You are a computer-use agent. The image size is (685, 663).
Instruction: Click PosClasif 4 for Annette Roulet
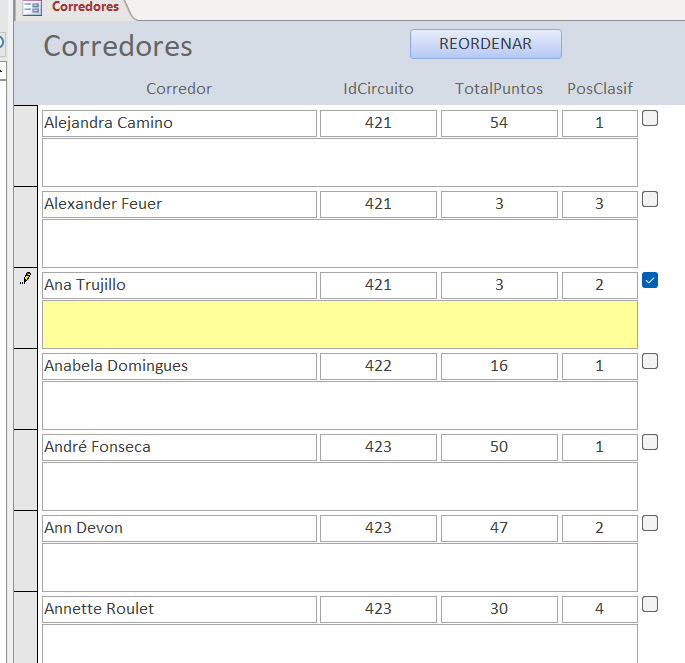(600, 609)
